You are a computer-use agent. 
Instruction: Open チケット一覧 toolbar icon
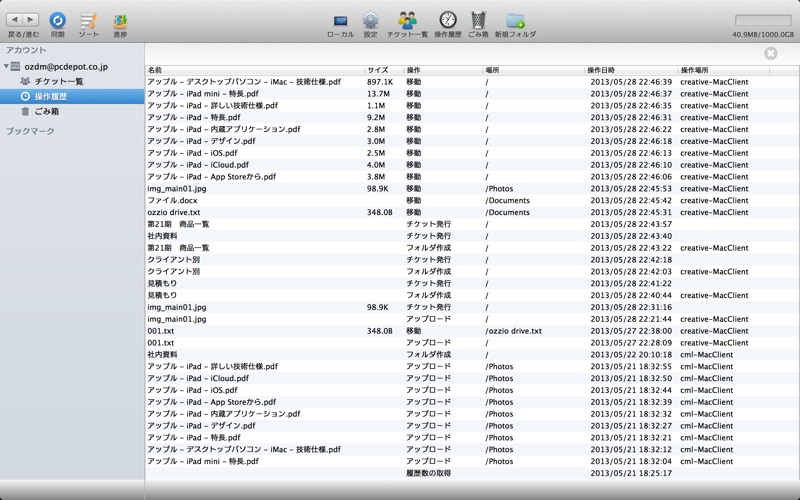click(407, 20)
